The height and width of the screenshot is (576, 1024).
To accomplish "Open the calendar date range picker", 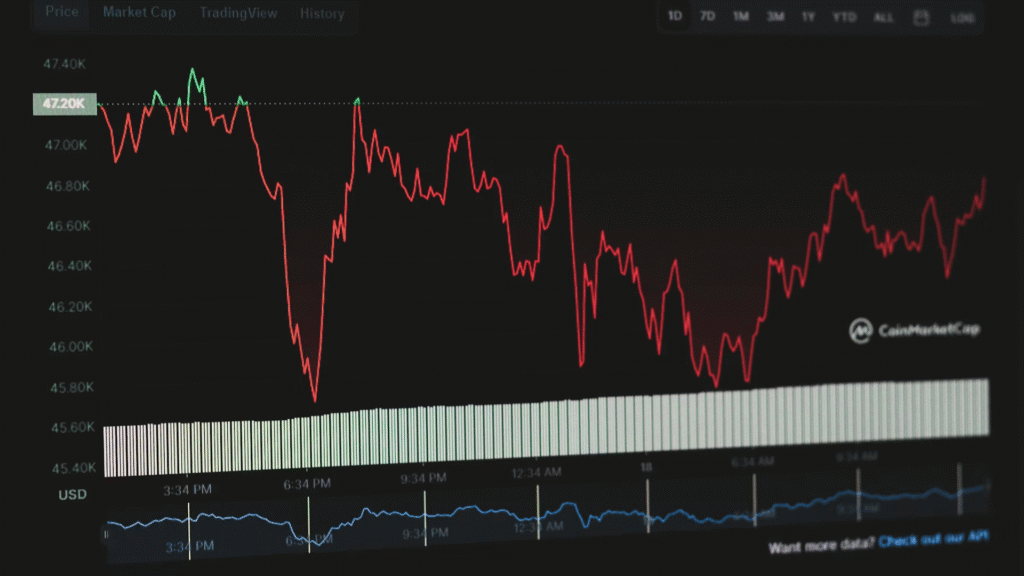I will coord(921,17).
